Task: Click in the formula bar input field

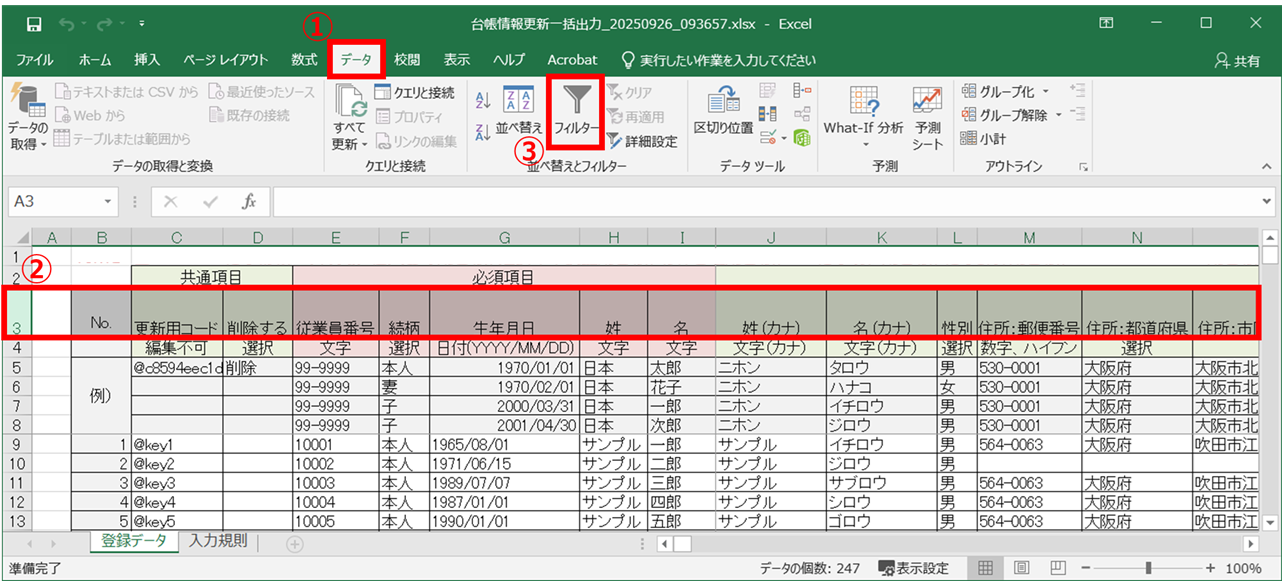Action: pos(760,202)
